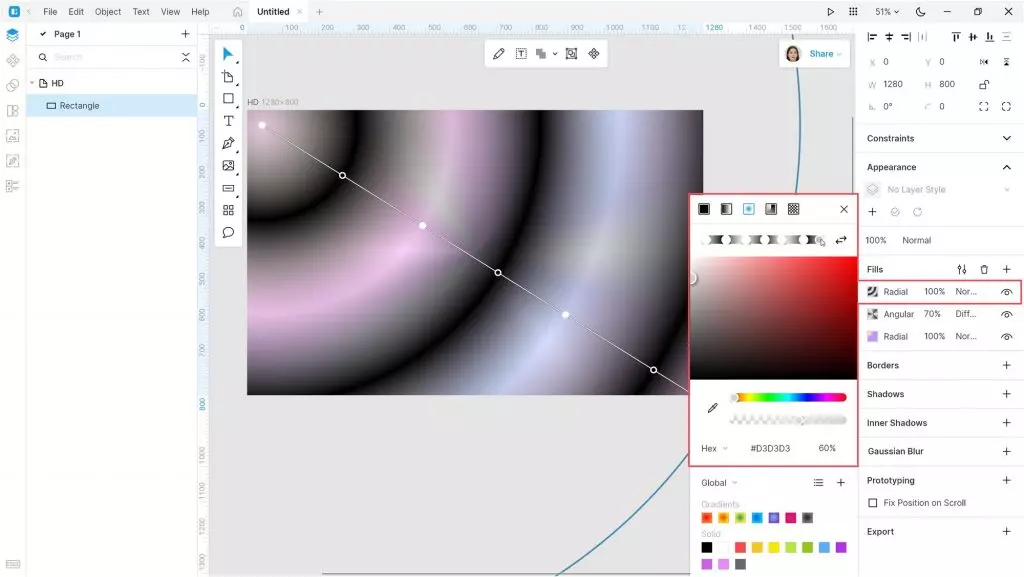Open the No Layer Style dropdown
This screenshot has height=577, width=1024.
pos(938,189)
